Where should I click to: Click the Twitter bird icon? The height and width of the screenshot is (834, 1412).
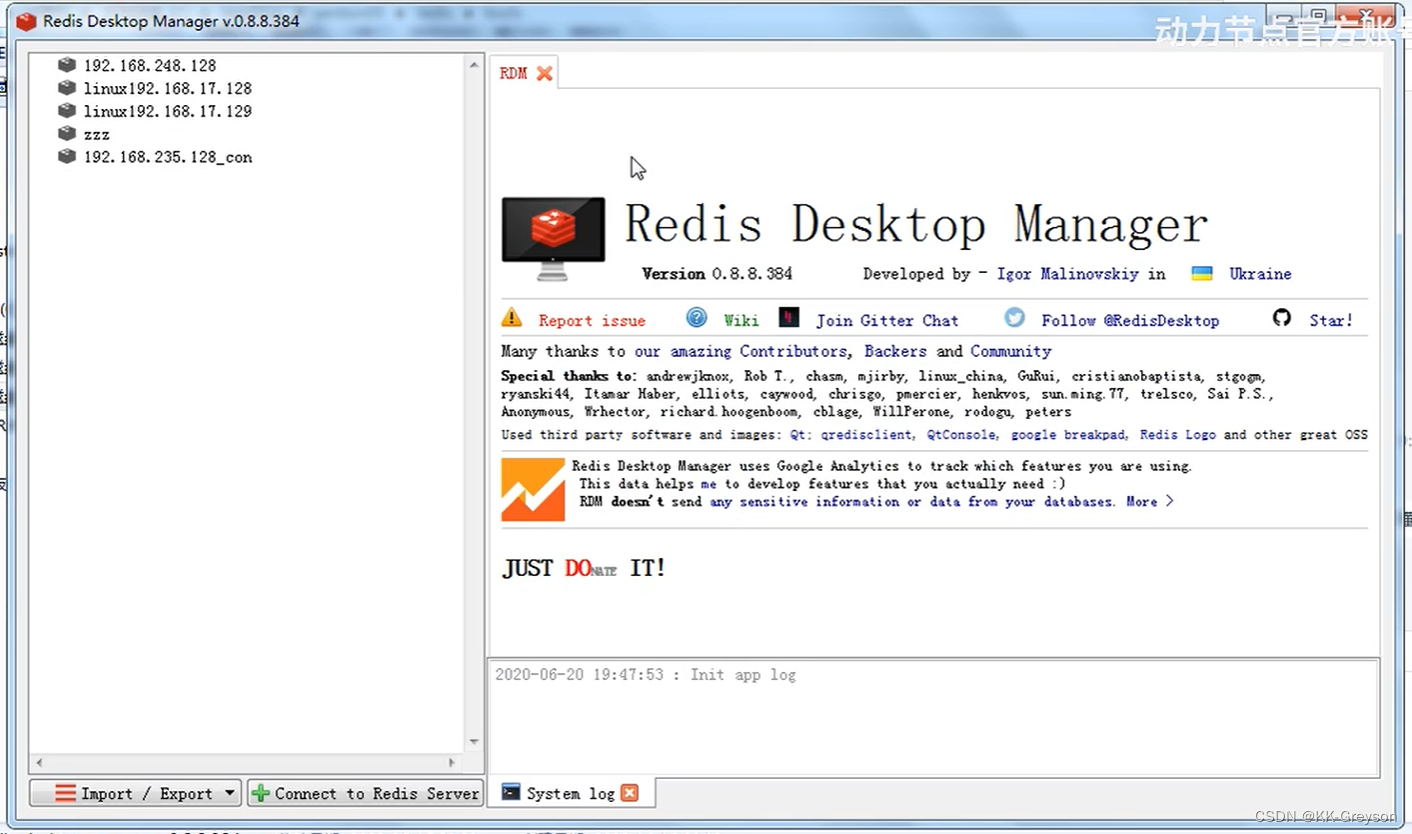click(x=1015, y=318)
